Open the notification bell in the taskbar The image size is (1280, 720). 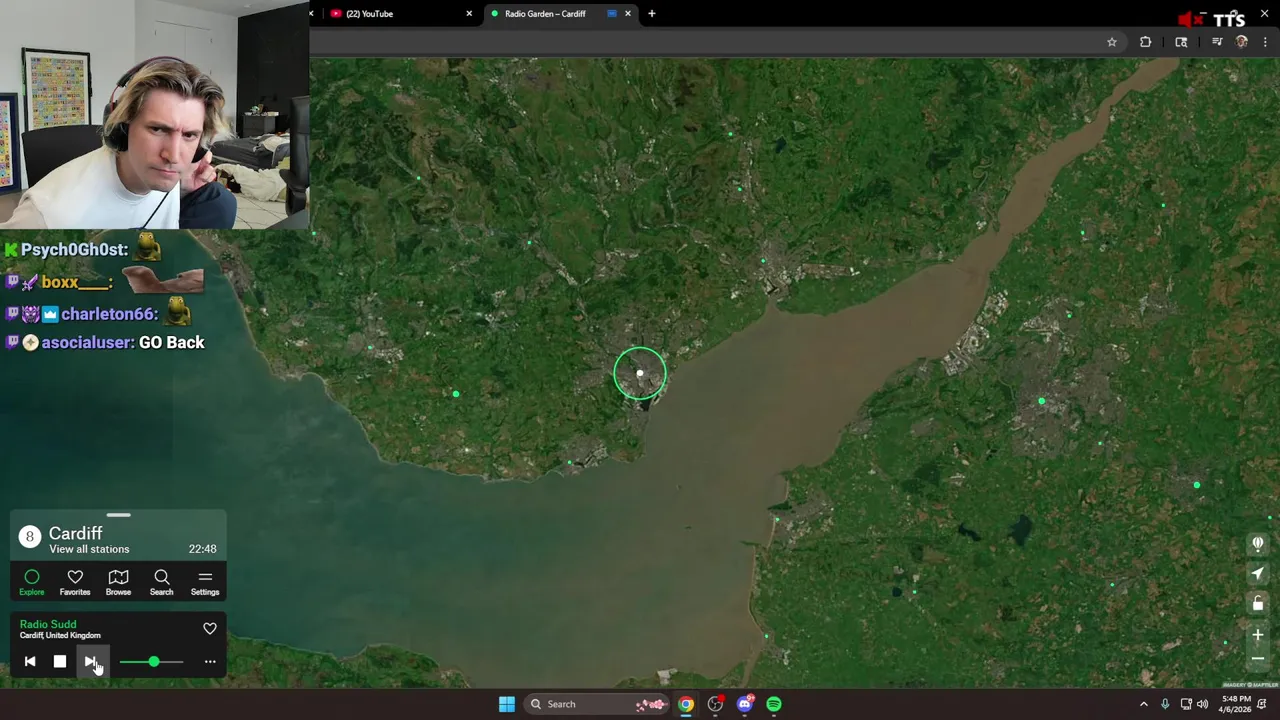1262,704
